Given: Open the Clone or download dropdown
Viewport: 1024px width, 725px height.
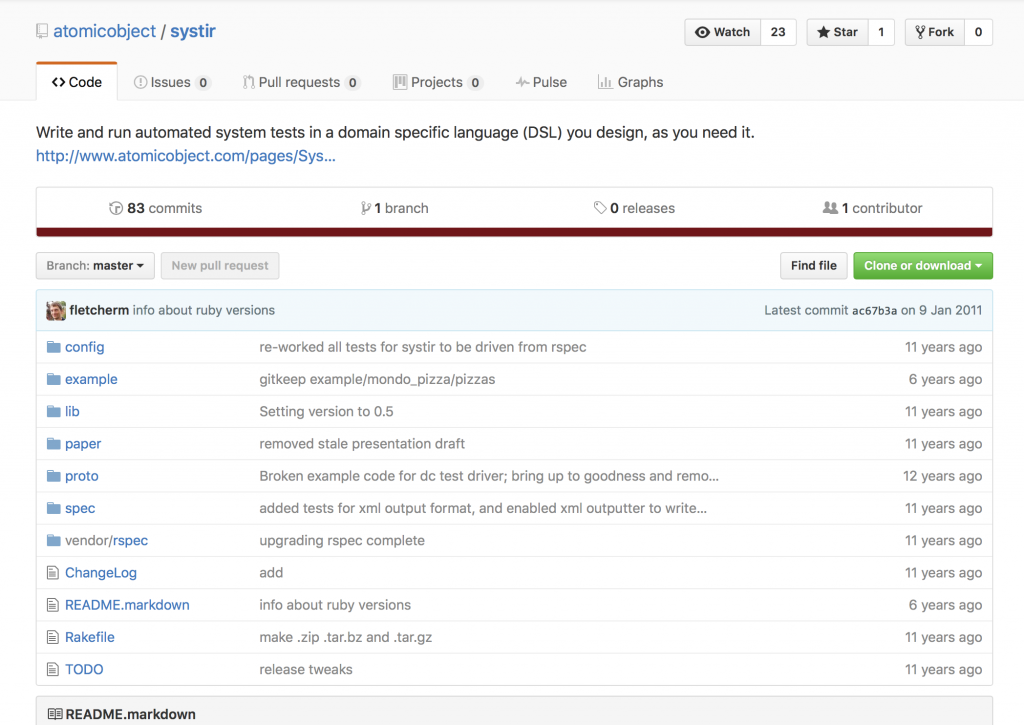Looking at the screenshot, I should coord(923,266).
